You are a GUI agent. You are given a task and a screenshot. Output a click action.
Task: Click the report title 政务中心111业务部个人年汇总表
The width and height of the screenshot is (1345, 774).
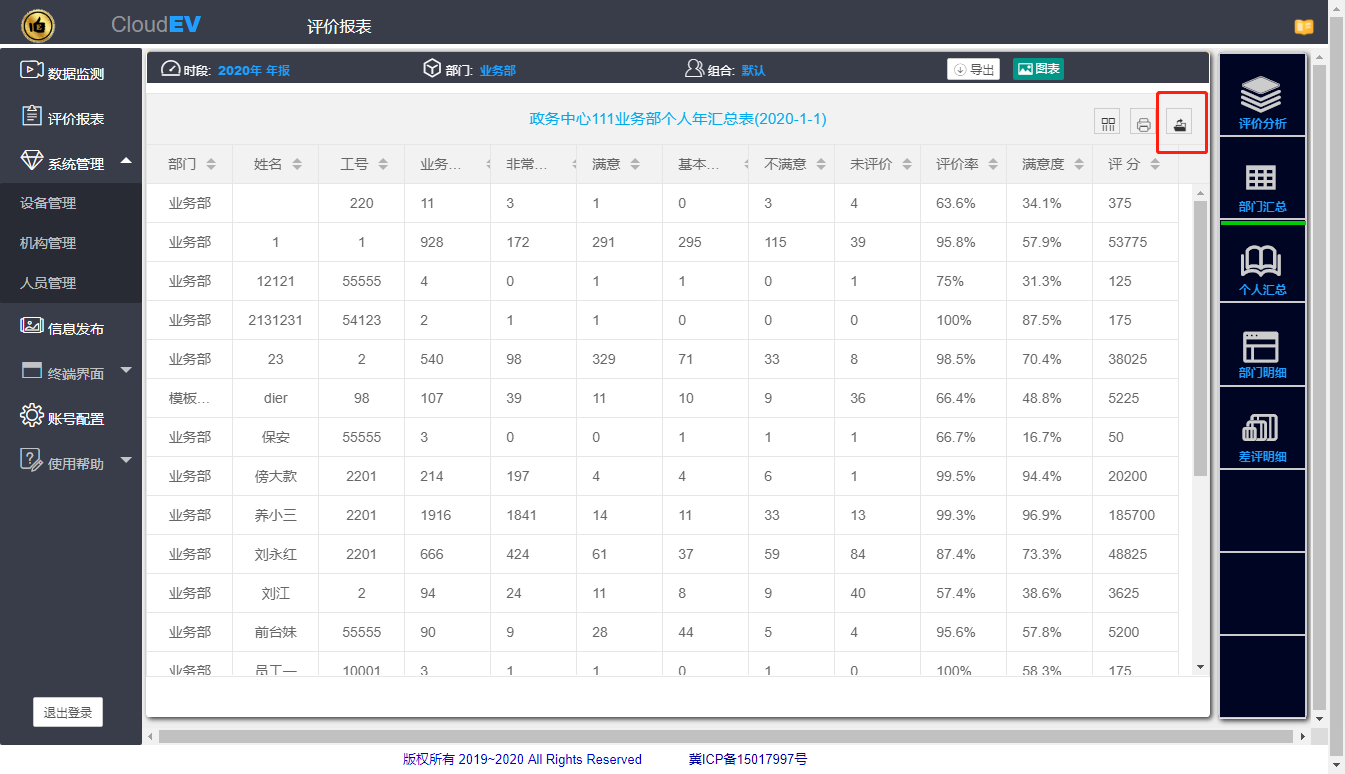tap(678, 119)
